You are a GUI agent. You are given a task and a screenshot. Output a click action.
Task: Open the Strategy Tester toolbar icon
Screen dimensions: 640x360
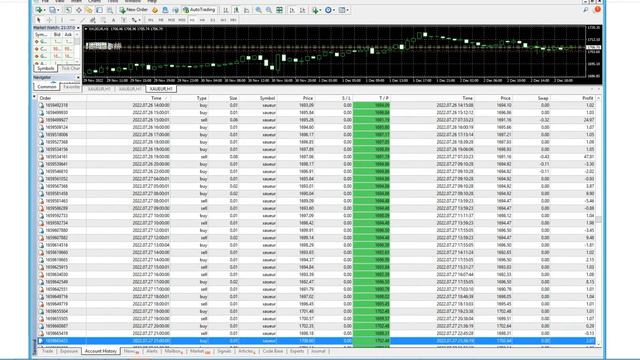tap(110, 10)
